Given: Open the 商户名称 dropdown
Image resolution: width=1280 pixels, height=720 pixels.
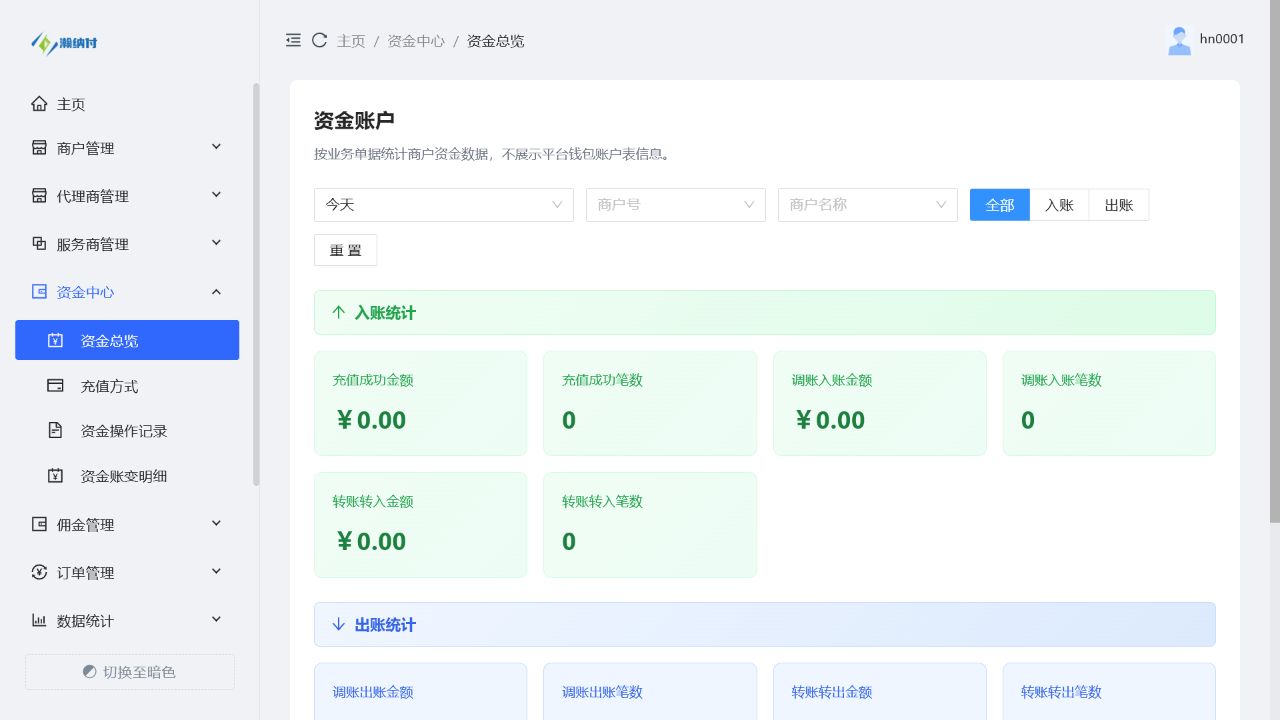Looking at the screenshot, I should pyautogui.click(x=868, y=205).
